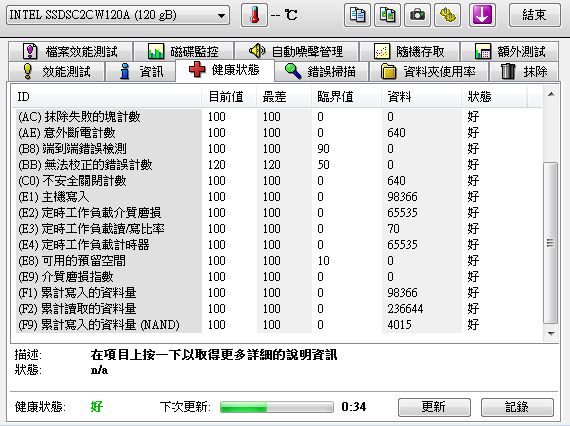Image resolution: width=570 pixels, height=426 pixels.
Task: Select the (F9) 累計寫入的資料量 (NAND) row
Action: point(278,325)
